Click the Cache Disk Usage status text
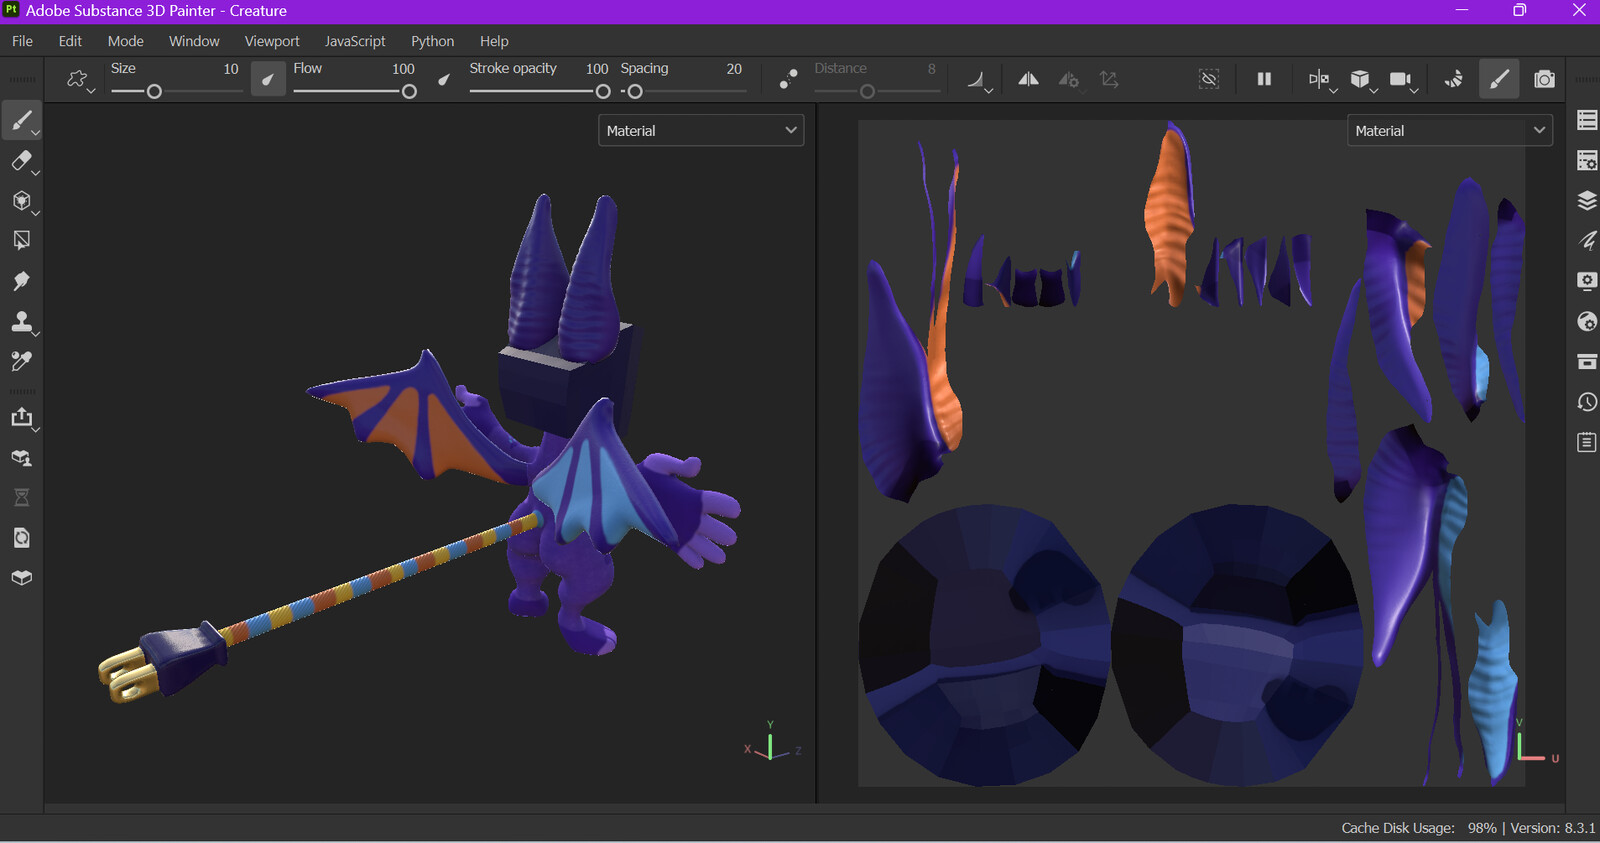Image resolution: width=1600 pixels, height=843 pixels. coord(1418,828)
